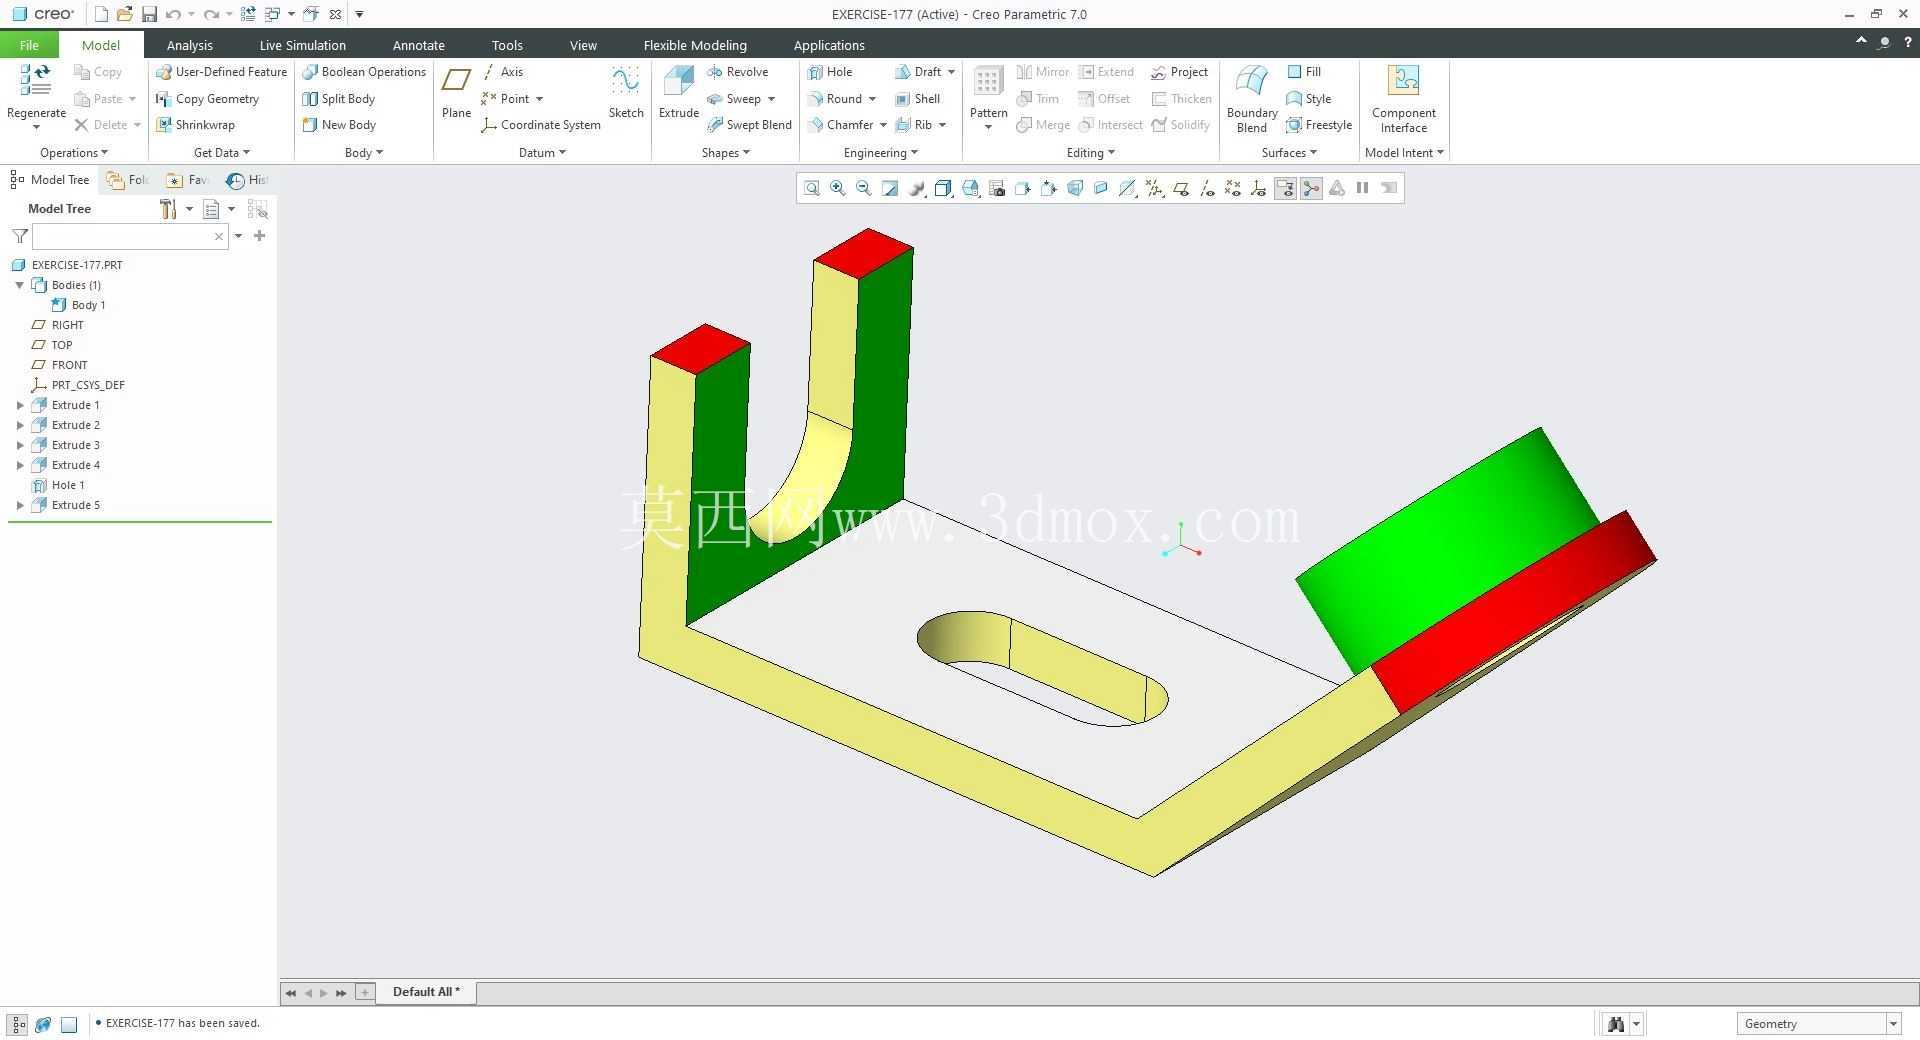Open the Pattern tool
Screen dimensions: 1920x1040
pyautogui.click(x=988, y=82)
